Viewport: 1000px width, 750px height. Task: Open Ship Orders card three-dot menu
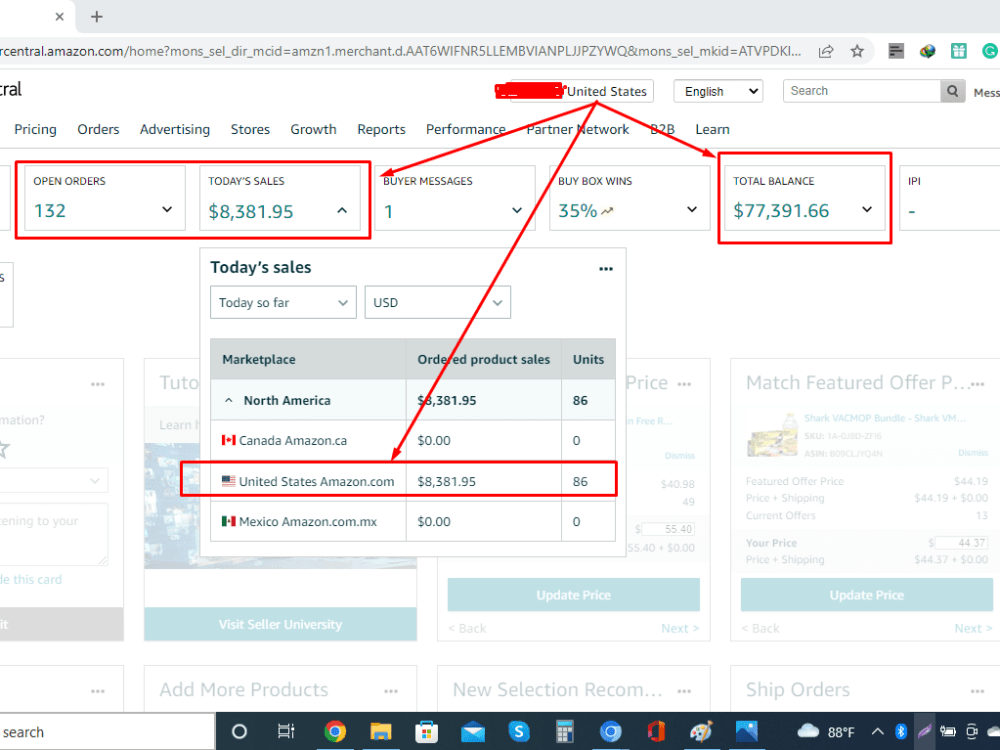tap(977, 691)
